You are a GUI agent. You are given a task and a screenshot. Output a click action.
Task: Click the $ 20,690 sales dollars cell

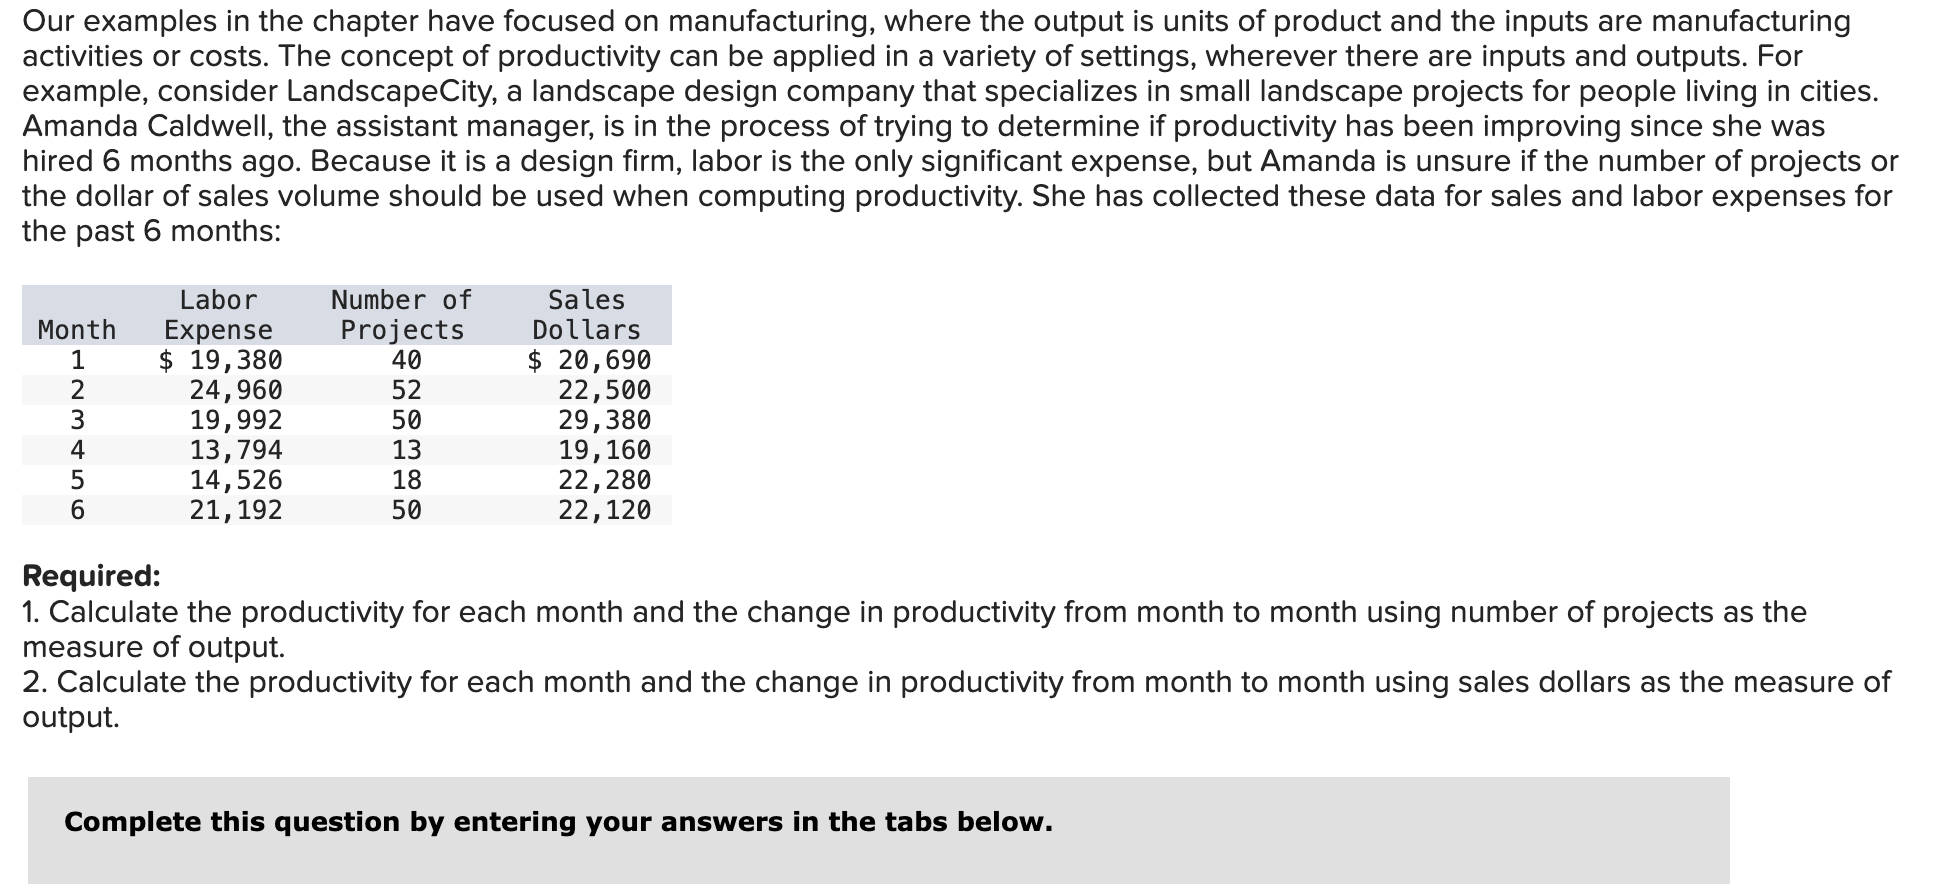(x=589, y=360)
